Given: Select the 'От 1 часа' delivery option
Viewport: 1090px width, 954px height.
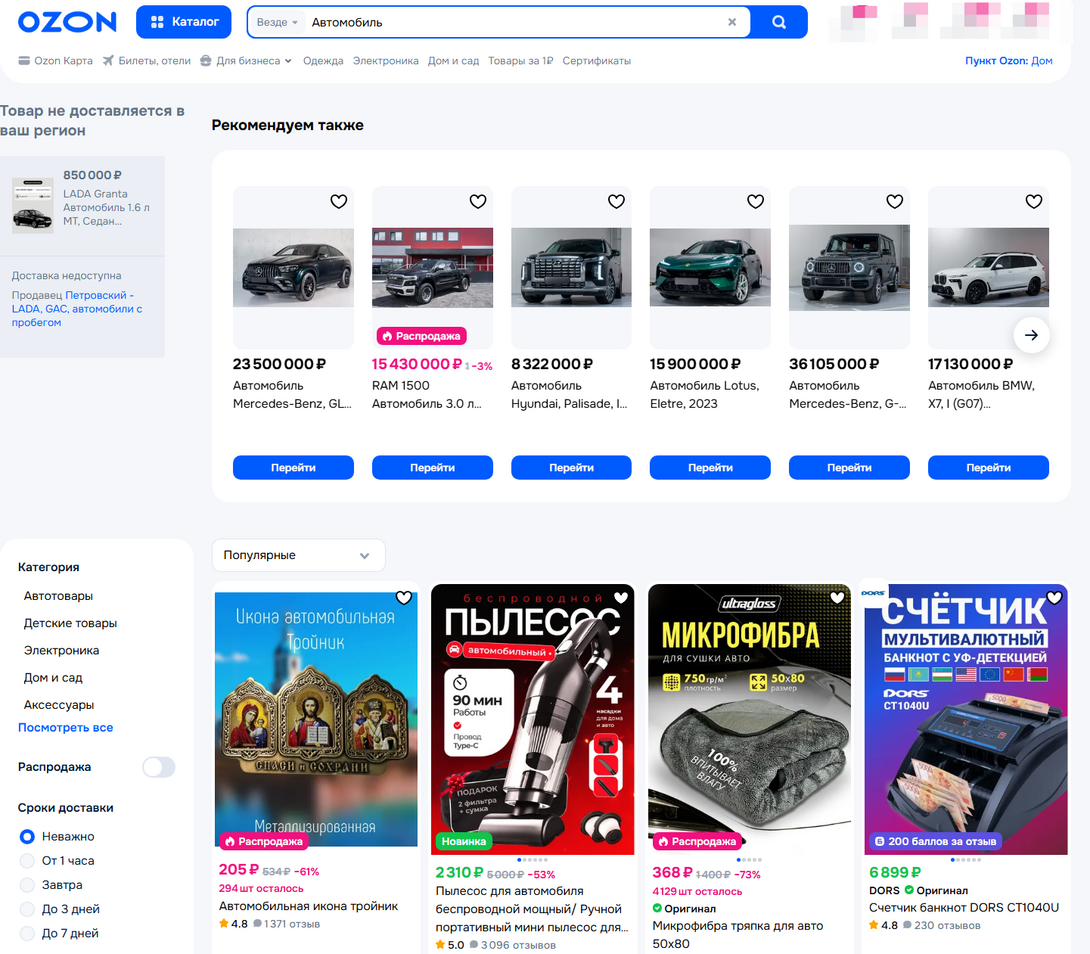Looking at the screenshot, I should (28, 861).
